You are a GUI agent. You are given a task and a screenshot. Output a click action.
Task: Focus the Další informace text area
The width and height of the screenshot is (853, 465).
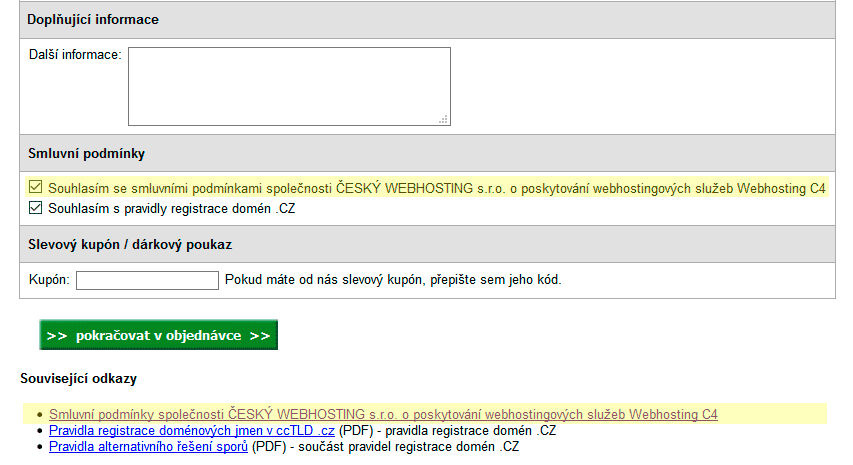288,86
